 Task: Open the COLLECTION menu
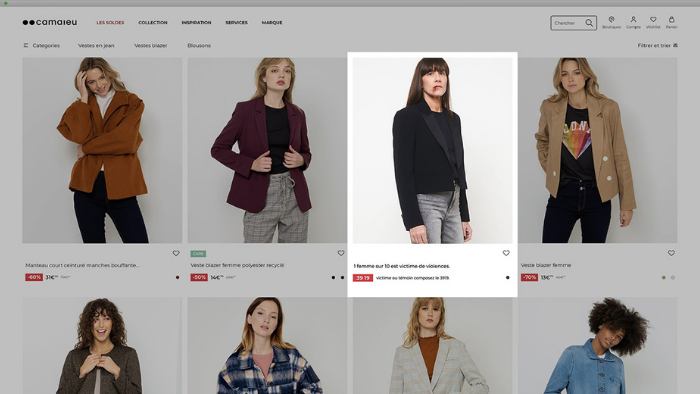[153, 22]
